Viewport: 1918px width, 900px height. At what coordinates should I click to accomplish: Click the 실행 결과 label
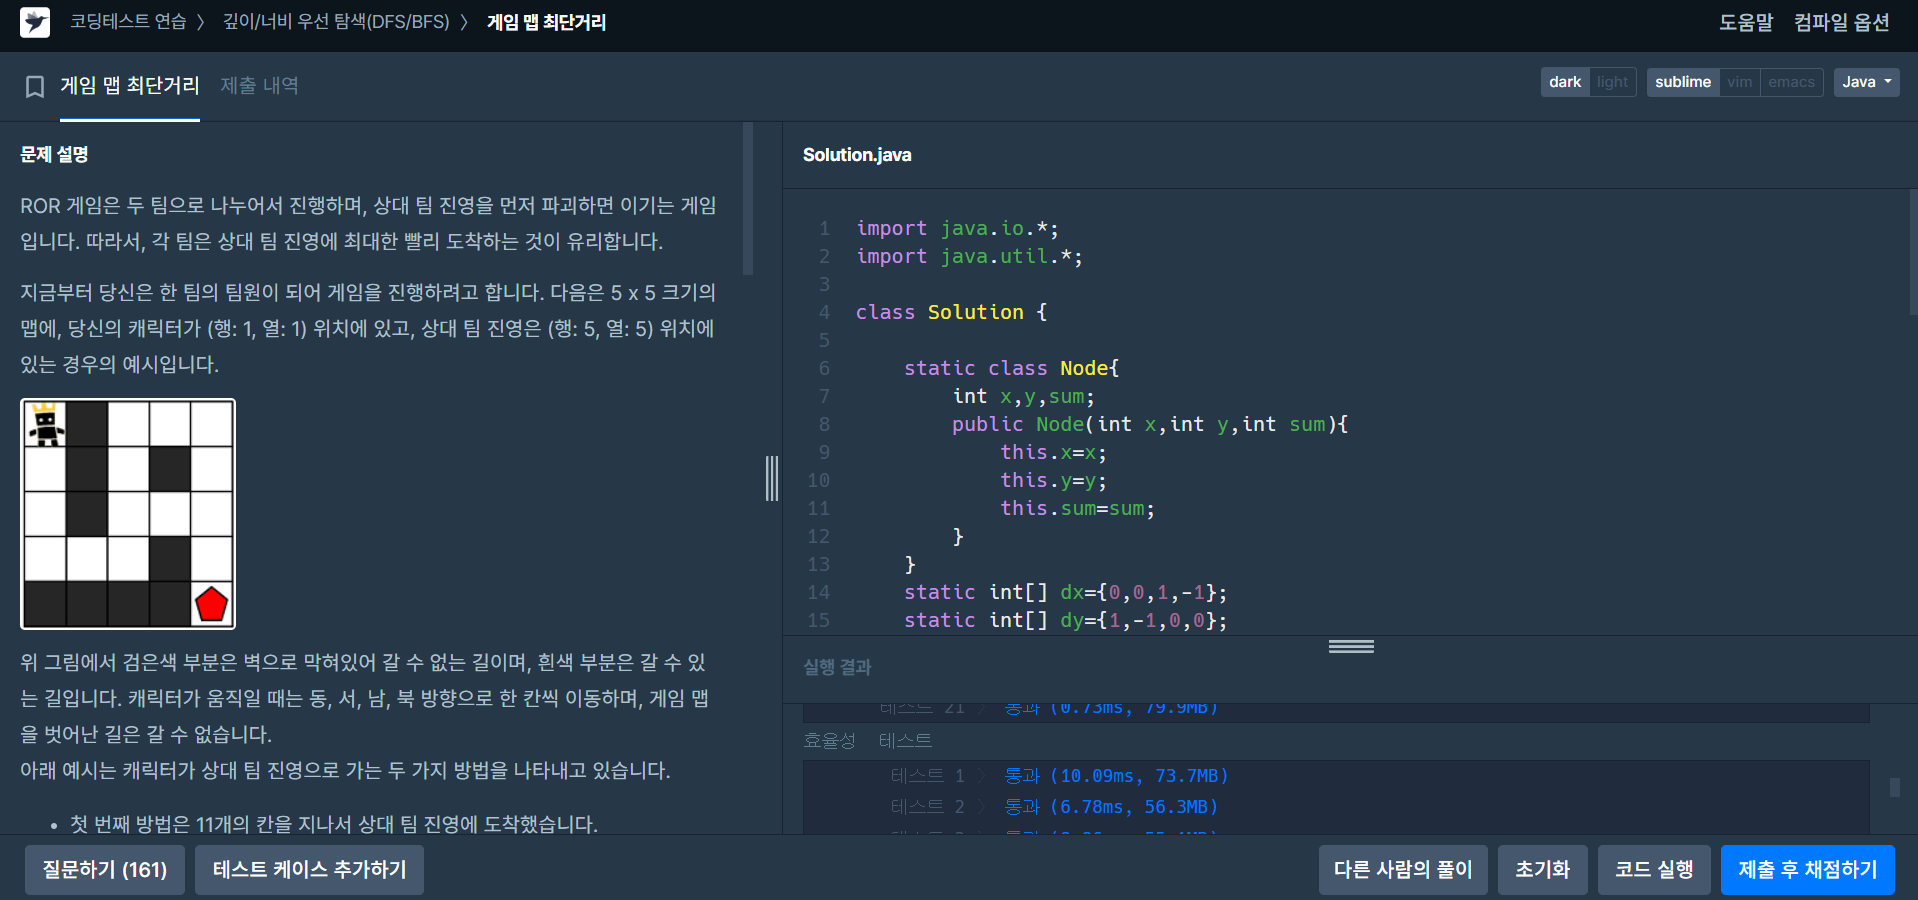[x=837, y=667]
